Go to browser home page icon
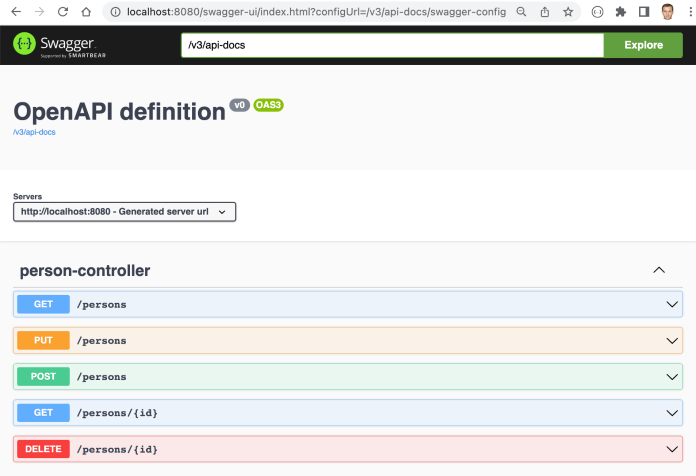696x476 pixels. [x=87, y=12]
